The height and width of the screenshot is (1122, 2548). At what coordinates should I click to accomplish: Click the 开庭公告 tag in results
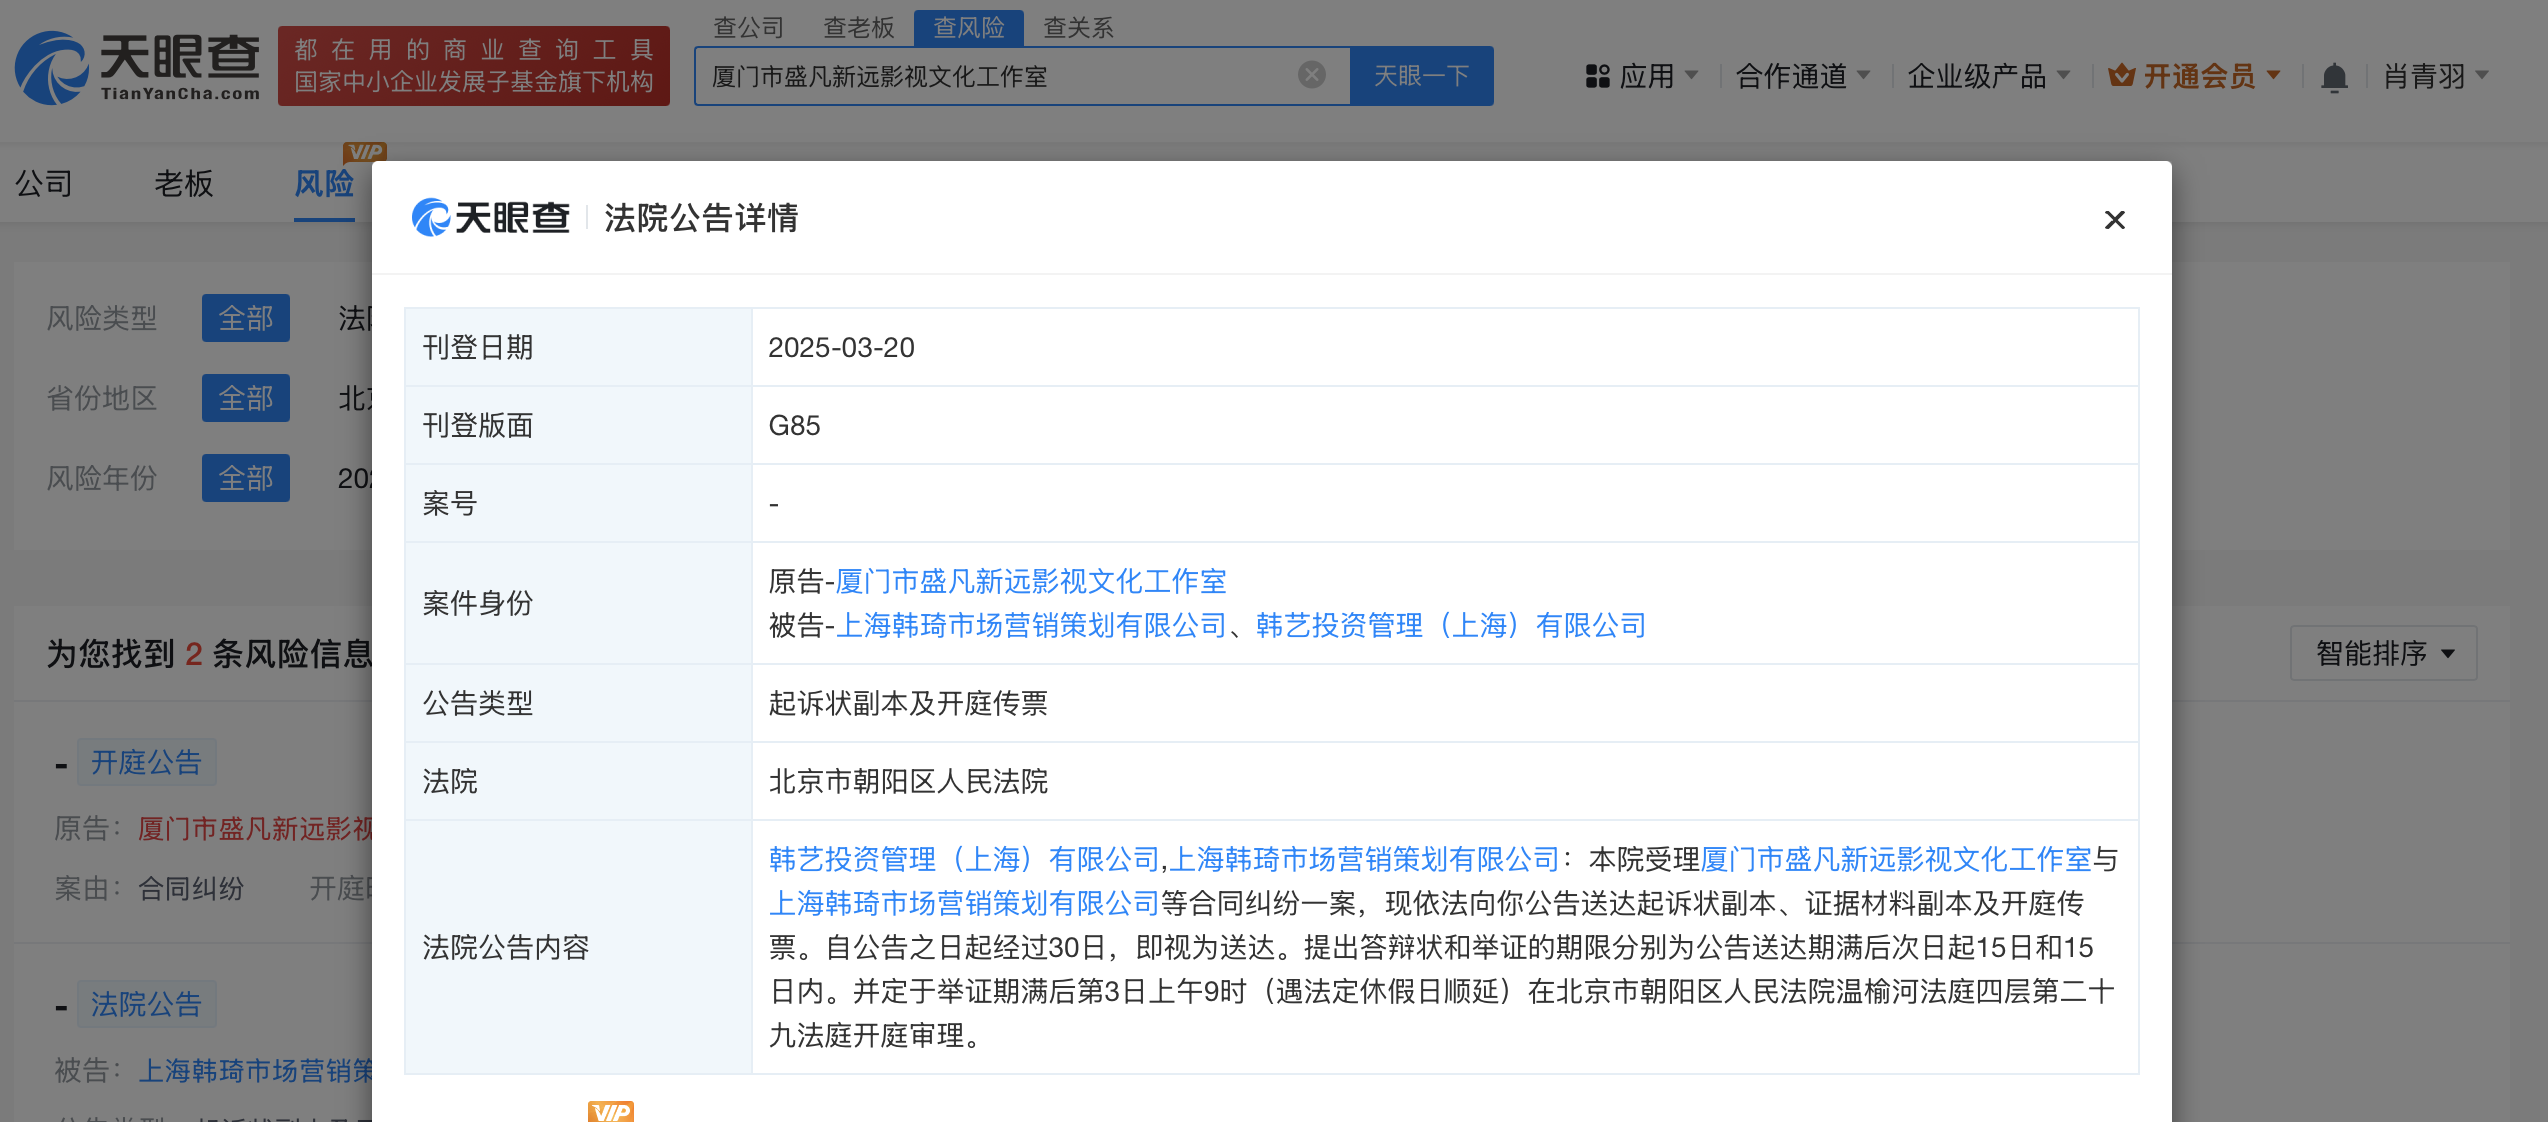(x=147, y=762)
